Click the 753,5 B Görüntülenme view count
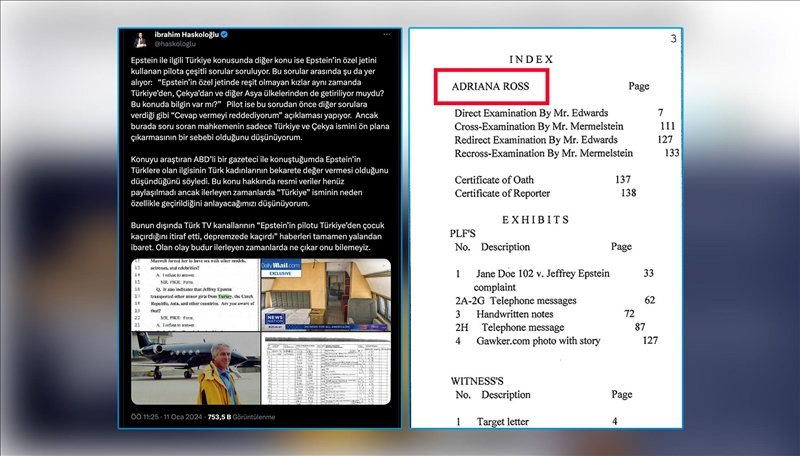 coord(241,417)
